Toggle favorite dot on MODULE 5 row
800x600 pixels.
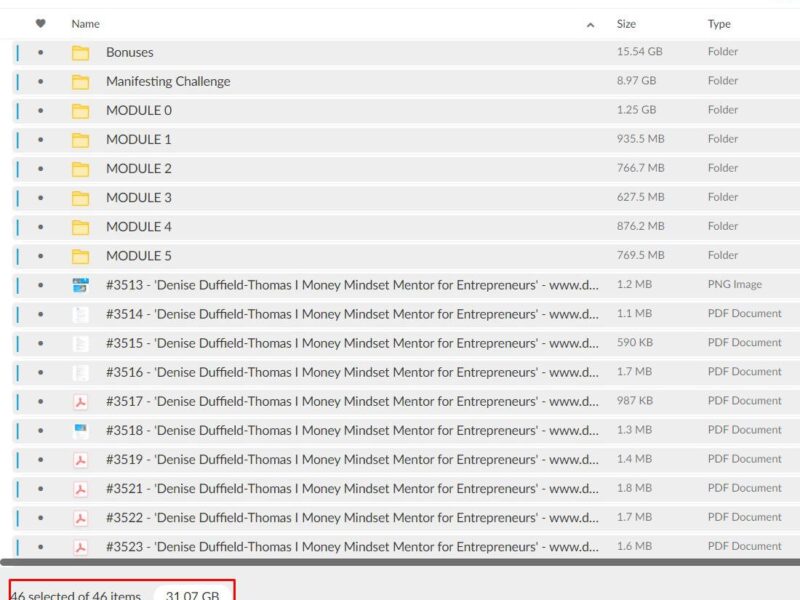point(40,256)
